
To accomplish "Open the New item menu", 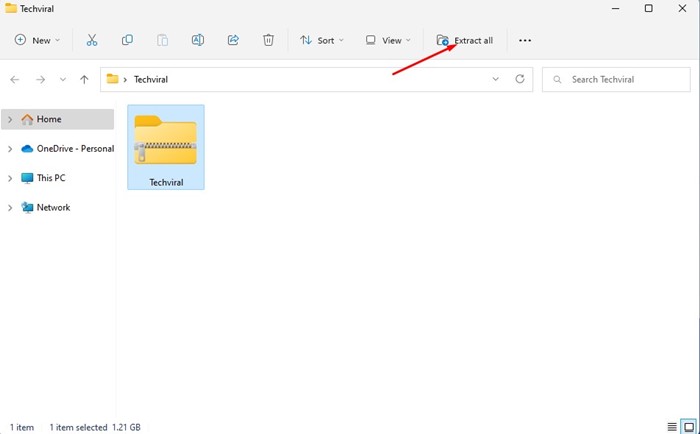I will pos(37,40).
